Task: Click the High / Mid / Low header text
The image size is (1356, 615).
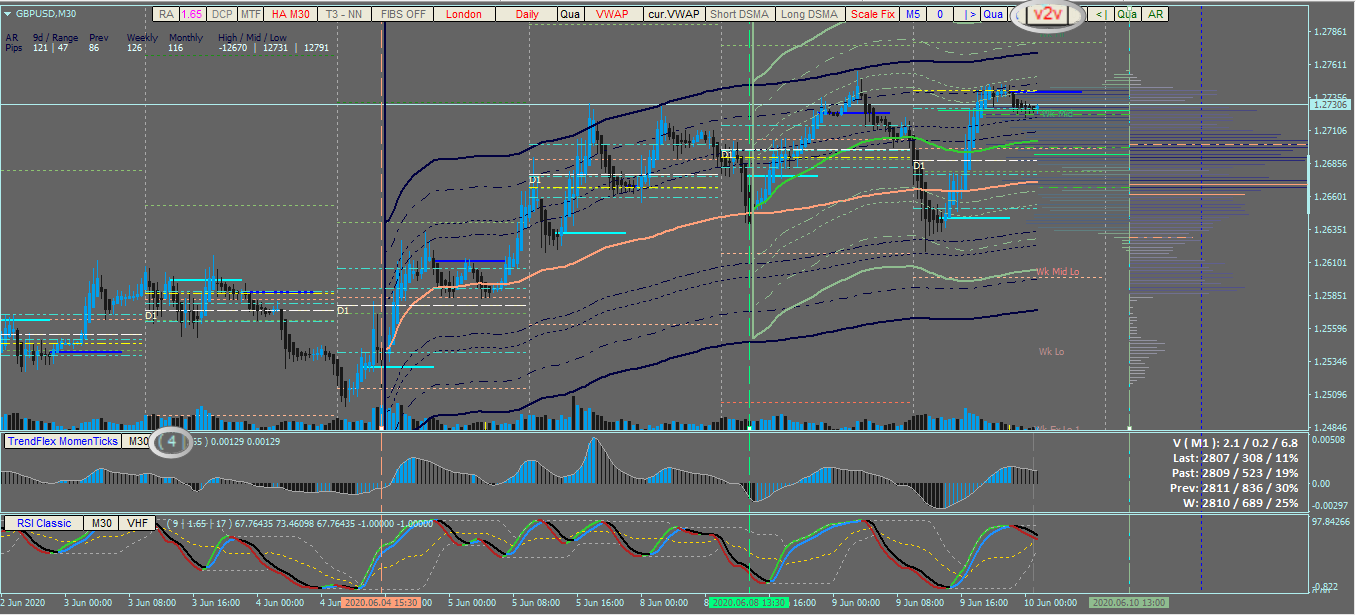Action: [x=251, y=37]
